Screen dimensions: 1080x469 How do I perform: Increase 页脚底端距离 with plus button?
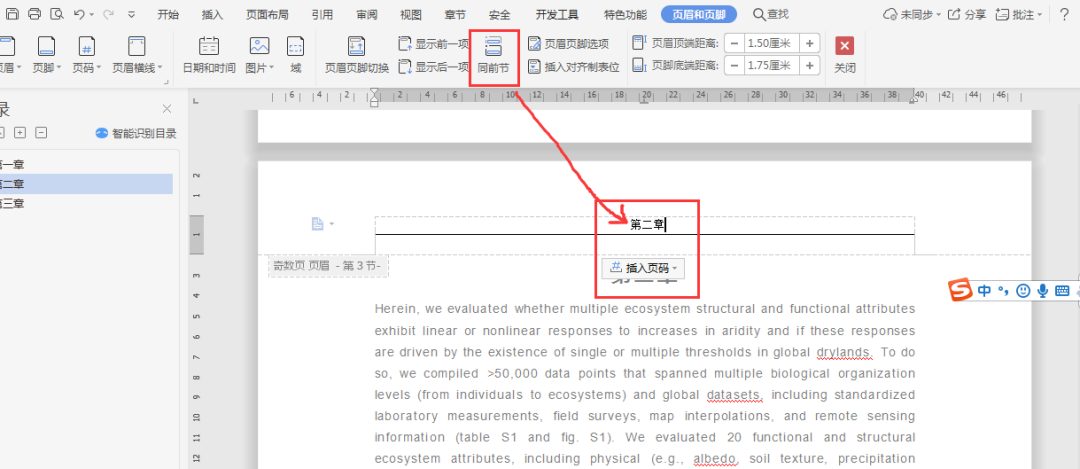[809, 65]
